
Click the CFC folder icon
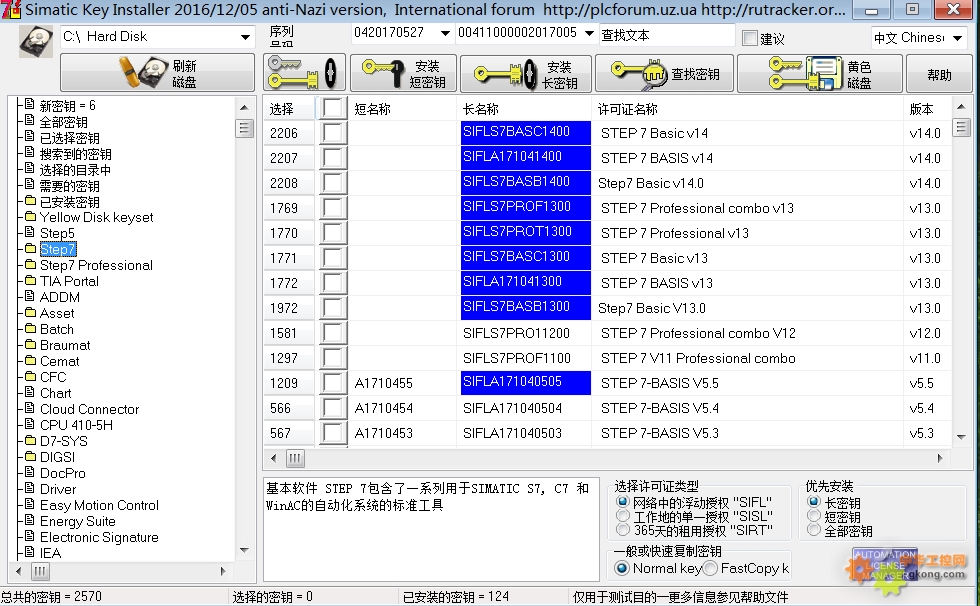(29, 376)
